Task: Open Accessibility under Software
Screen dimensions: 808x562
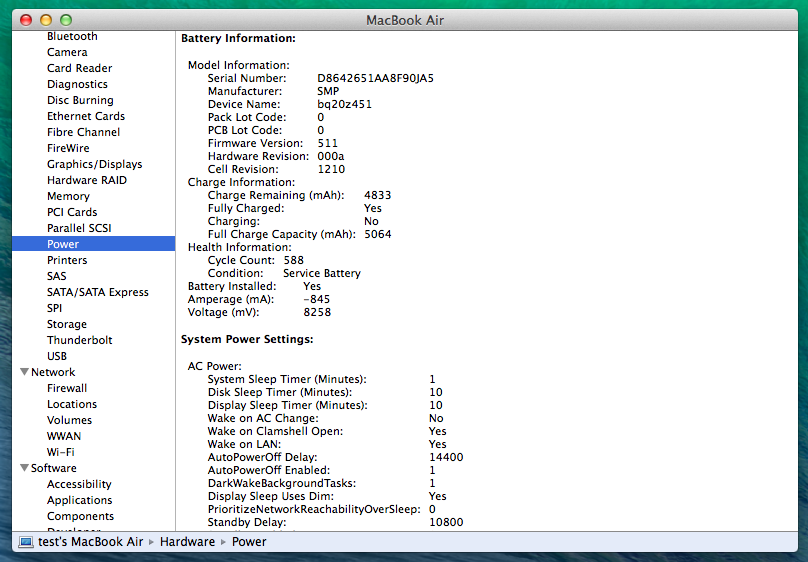Action: 79,484
